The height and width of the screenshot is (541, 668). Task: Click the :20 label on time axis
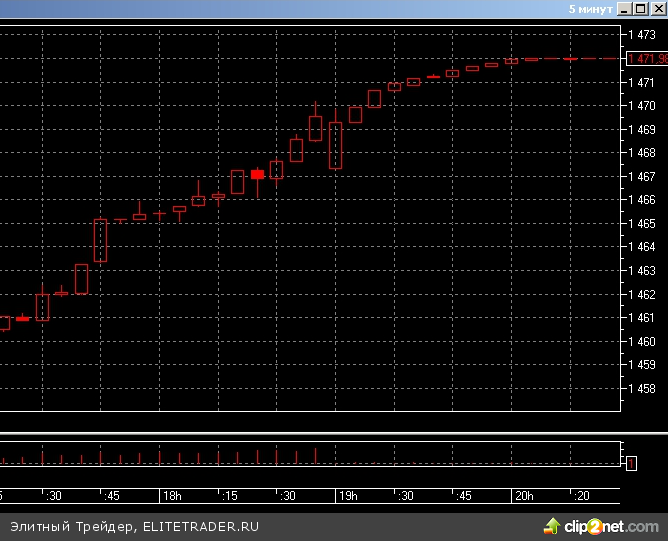[x=581, y=496]
